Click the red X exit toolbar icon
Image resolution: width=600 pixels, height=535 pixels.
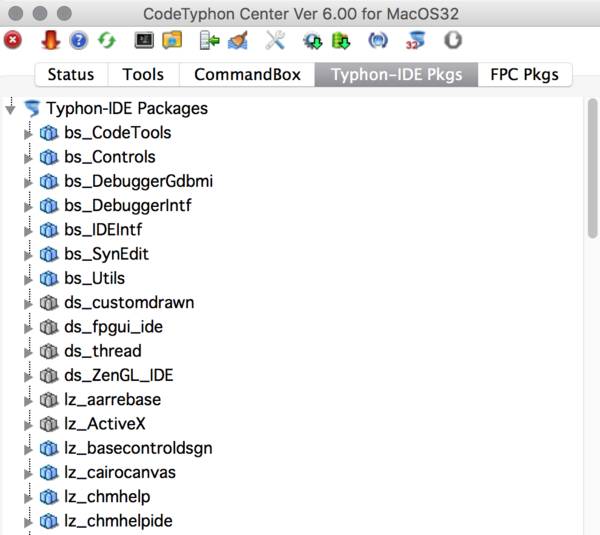coord(13,40)
